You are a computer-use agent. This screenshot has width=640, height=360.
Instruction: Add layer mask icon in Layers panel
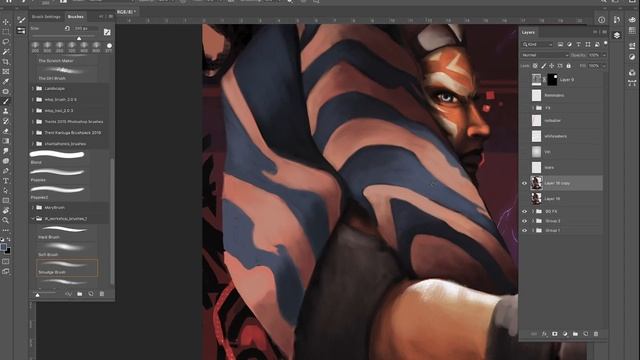555,334
